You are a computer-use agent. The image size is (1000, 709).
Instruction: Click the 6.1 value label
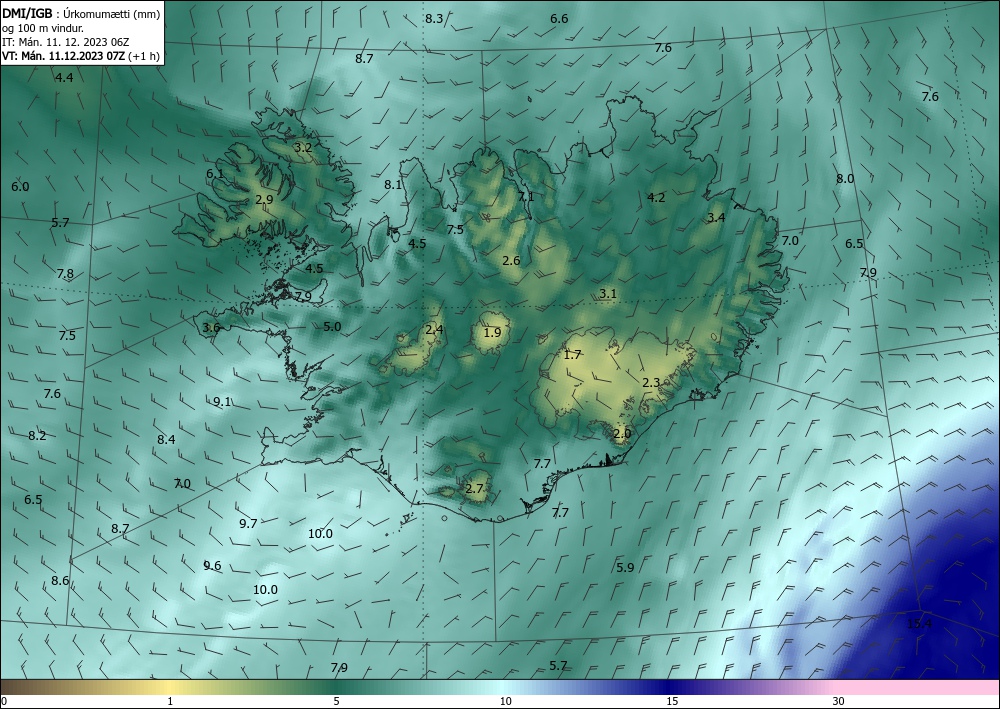(215, 173)
